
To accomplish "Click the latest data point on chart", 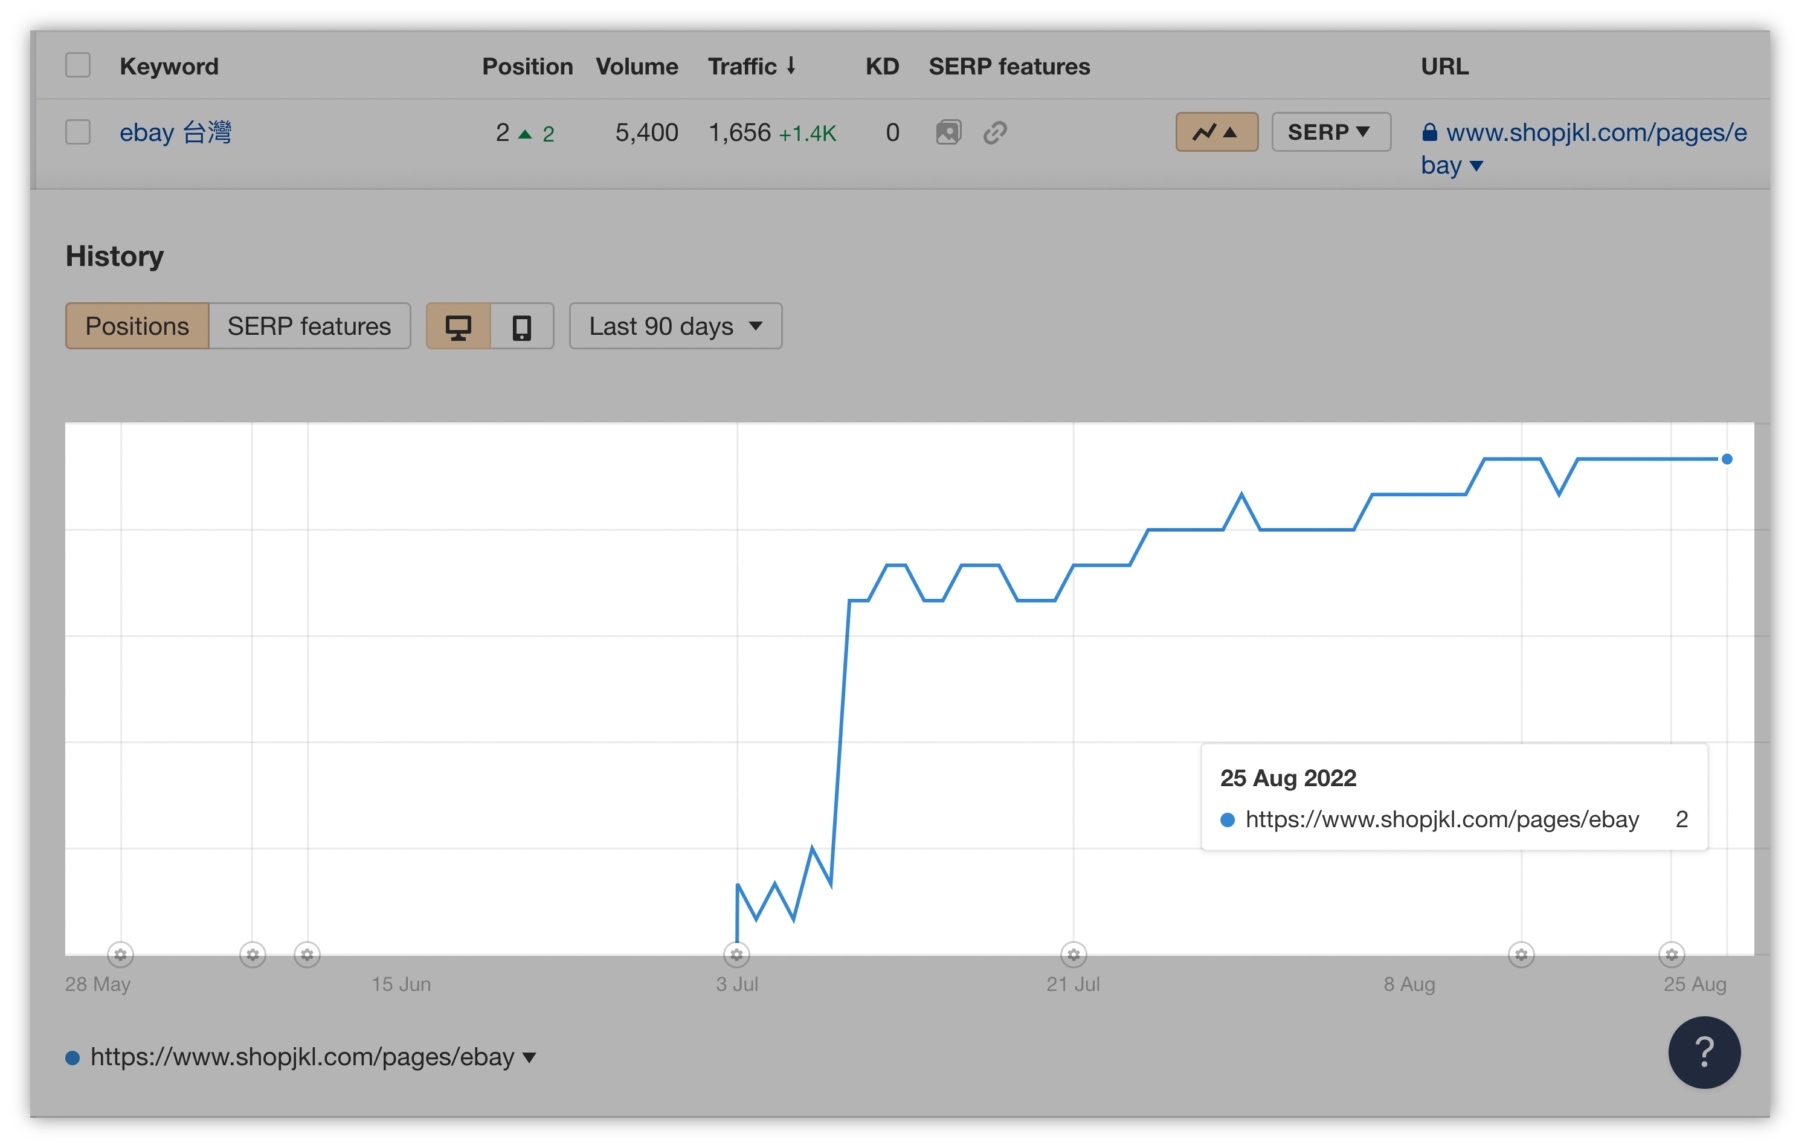I will click(1726, 459).
